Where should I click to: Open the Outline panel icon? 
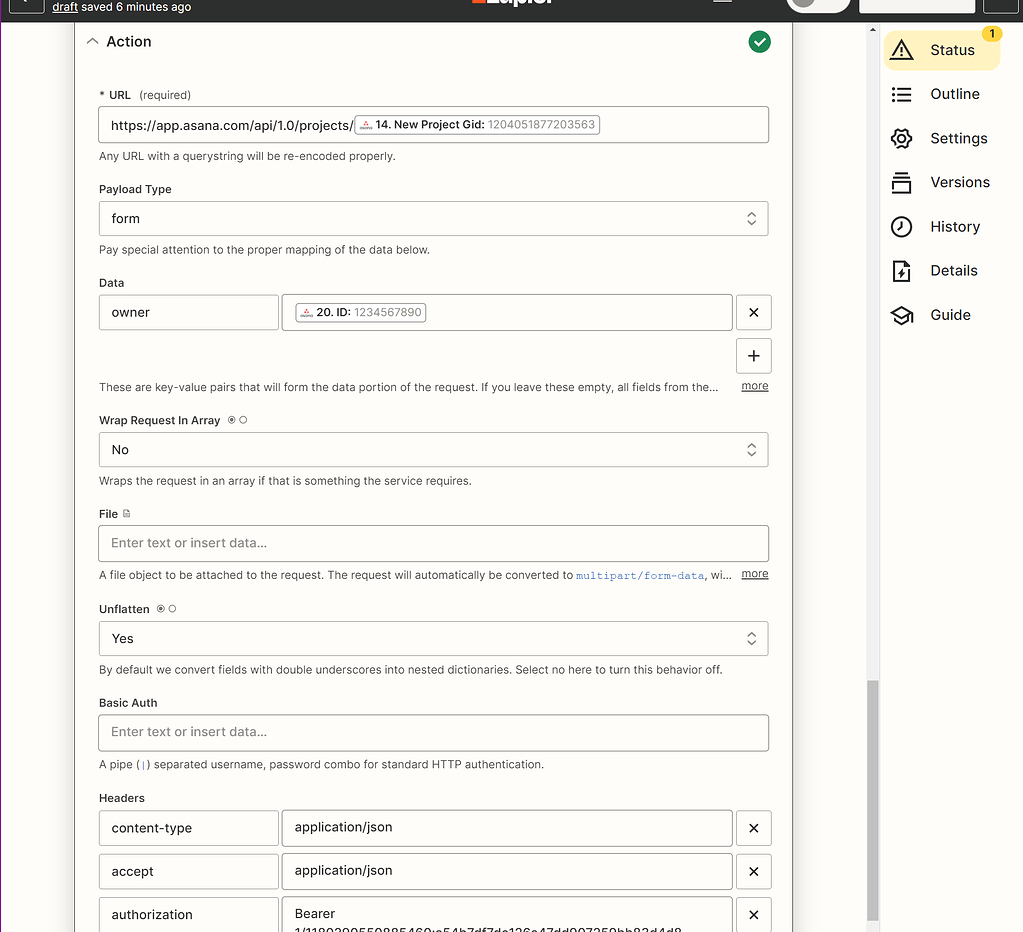(x=902, y=93)
